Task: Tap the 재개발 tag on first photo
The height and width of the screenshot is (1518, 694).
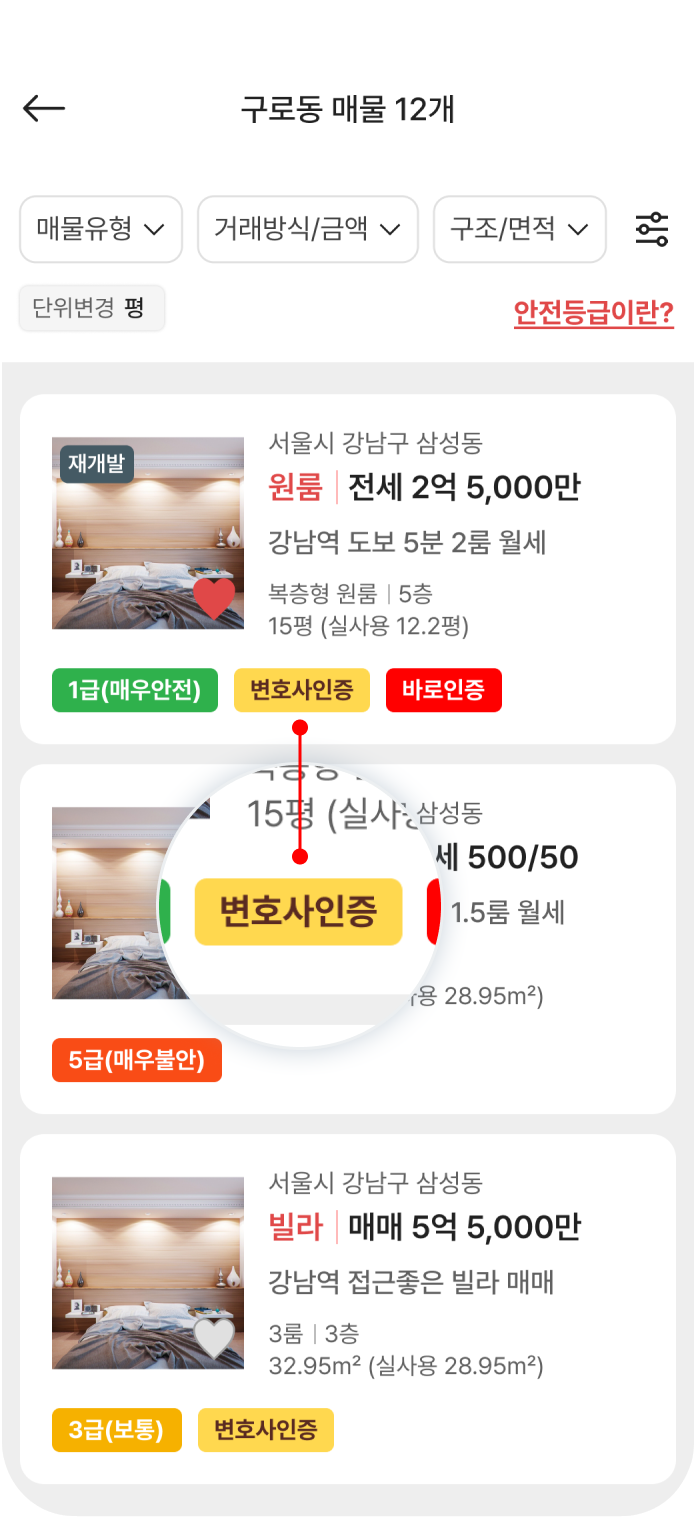Action: pyautogui.click(x=97, y=464)
